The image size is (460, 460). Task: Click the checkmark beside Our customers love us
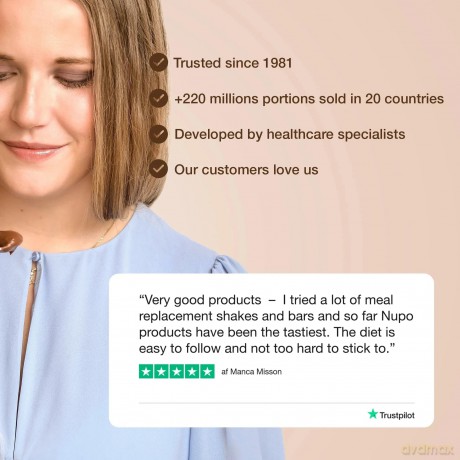(x=158, y=169)
